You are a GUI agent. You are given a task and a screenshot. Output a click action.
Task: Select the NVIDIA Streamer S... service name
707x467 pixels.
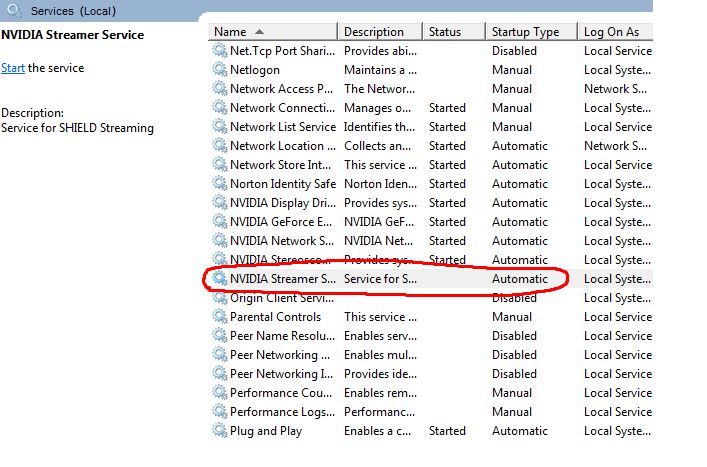click(x=283, y=279)
